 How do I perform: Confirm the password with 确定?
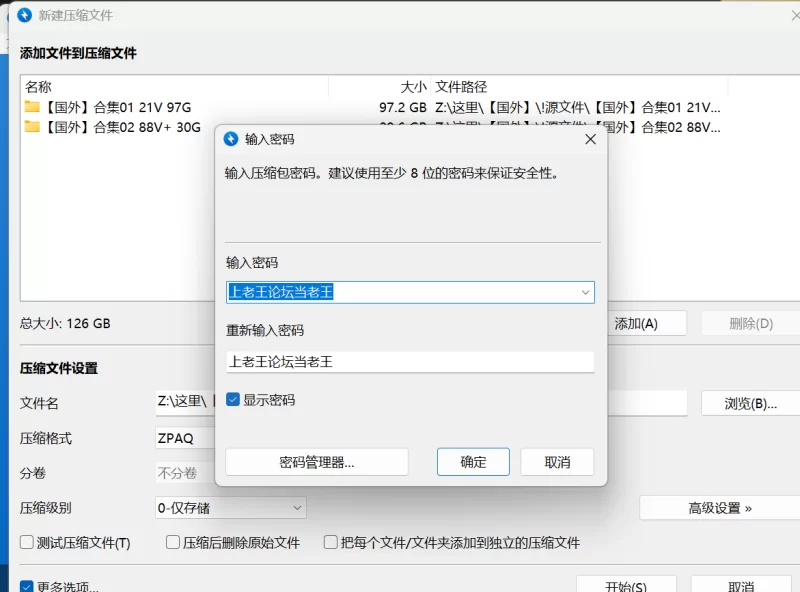(473, 462)
